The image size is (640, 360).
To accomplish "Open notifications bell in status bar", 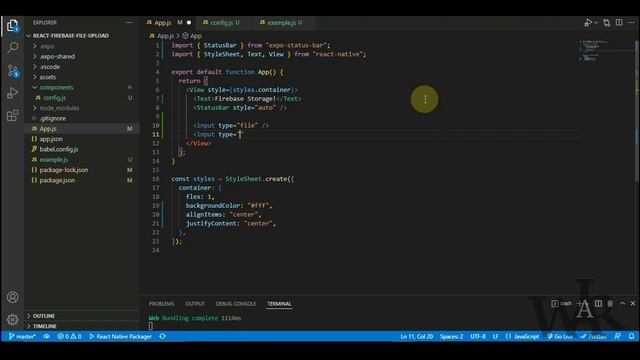I will (x=631, y=336).
